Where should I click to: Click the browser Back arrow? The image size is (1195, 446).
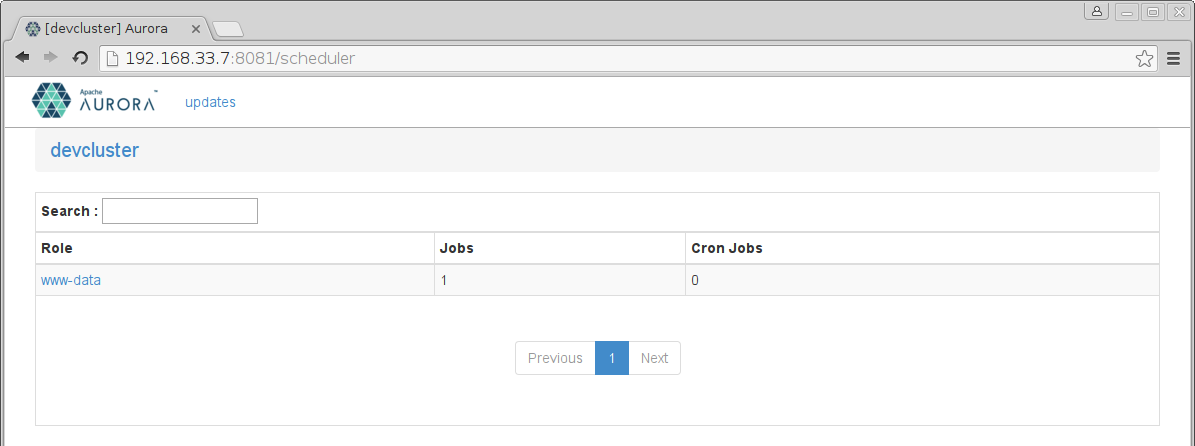pyautogui.click(x=22, y=59)
